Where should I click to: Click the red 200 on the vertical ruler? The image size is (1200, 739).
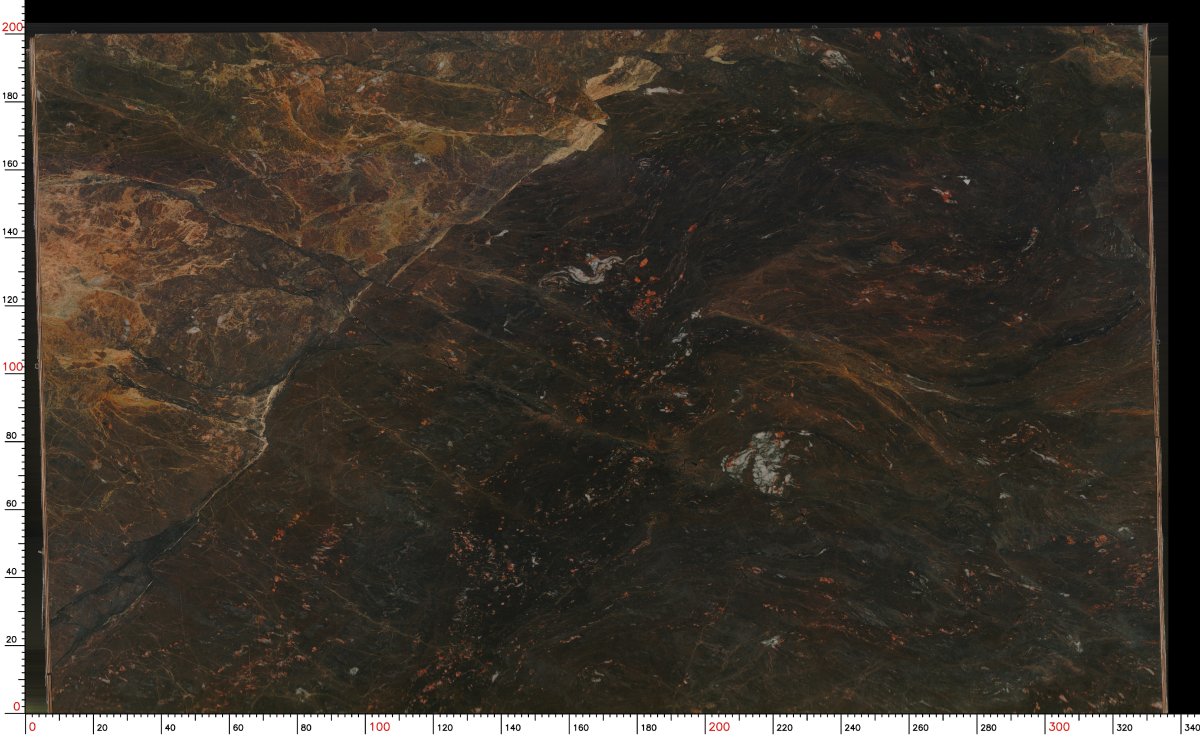12,28
